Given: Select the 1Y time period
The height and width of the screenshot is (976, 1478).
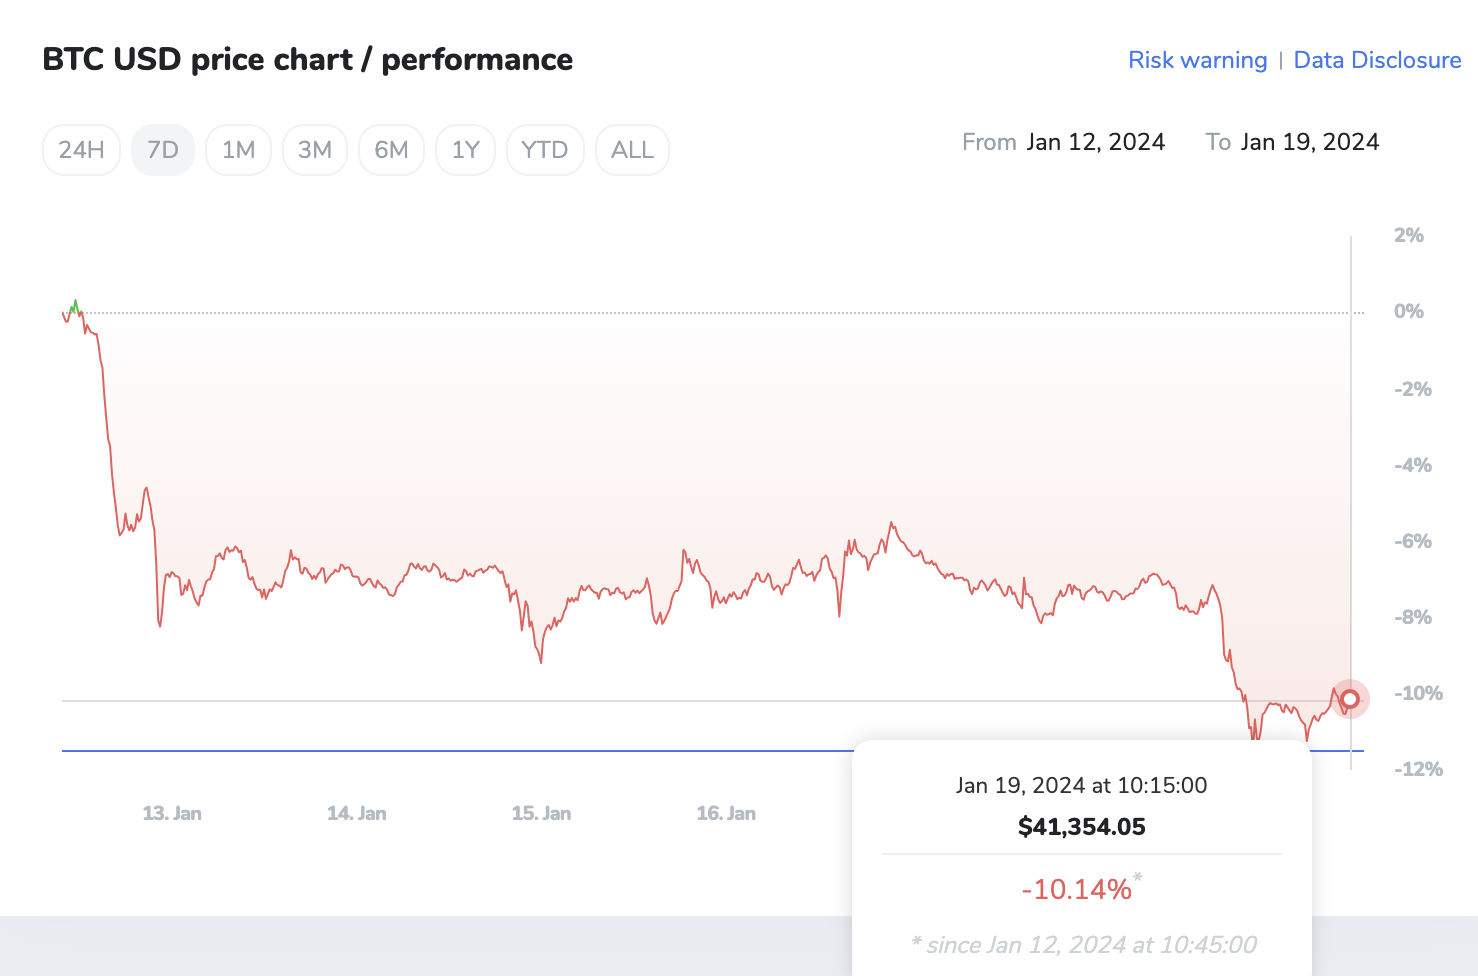Looking at the screenshot, I should pos(465,150).
